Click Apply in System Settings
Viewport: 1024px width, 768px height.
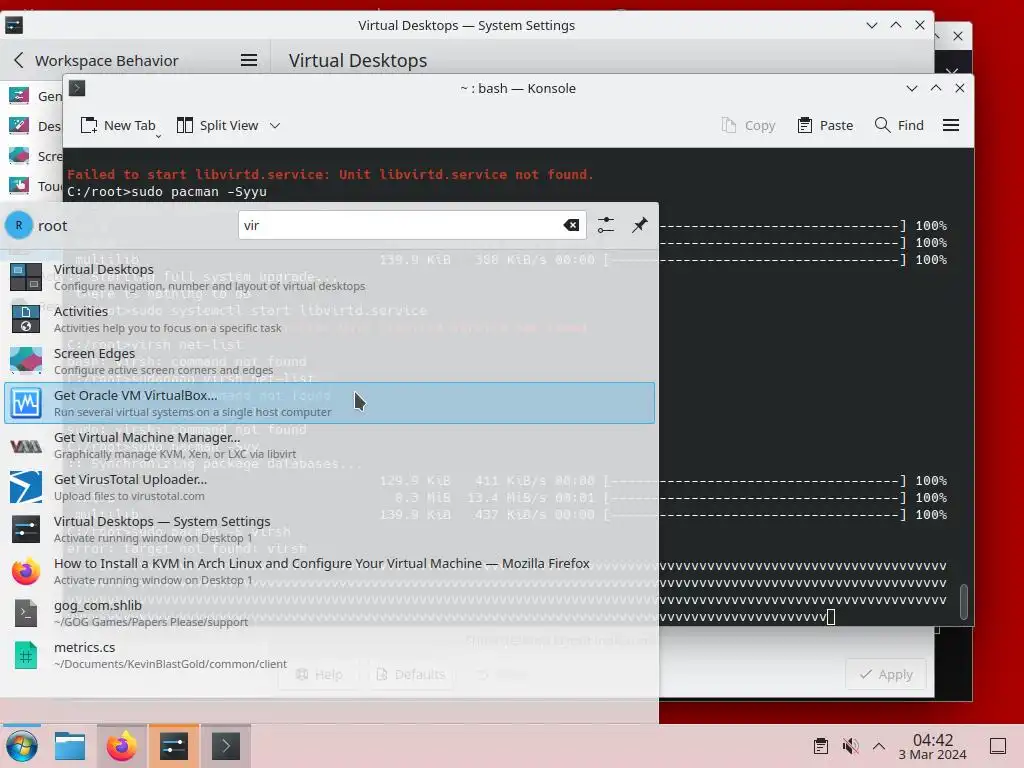[886, 674]
